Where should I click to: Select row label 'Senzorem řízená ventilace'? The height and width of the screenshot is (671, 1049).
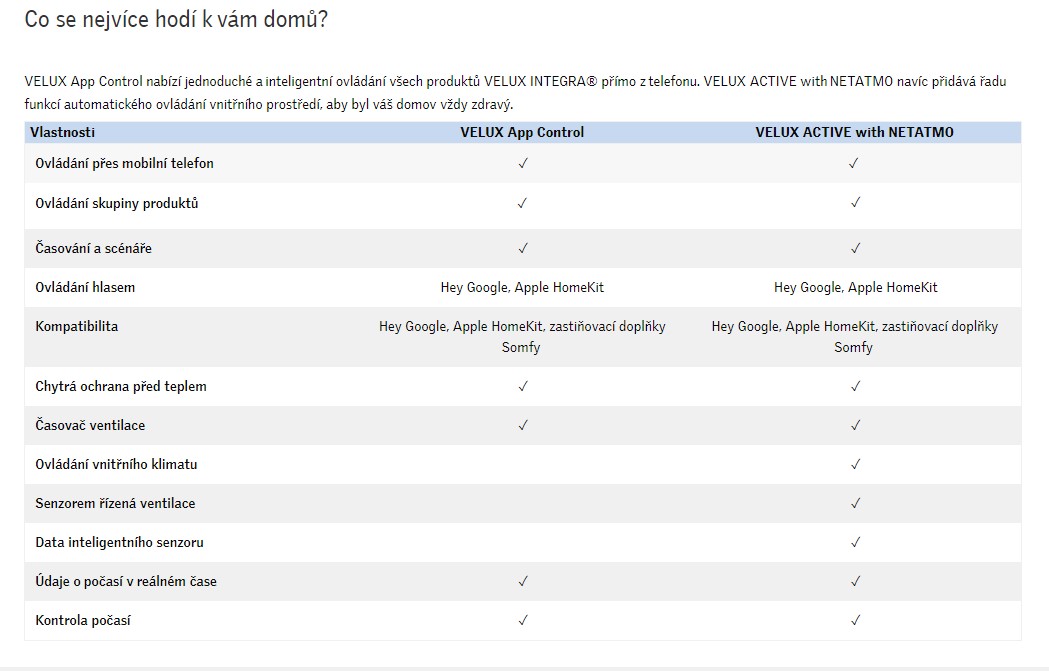(x=115, y=503)
